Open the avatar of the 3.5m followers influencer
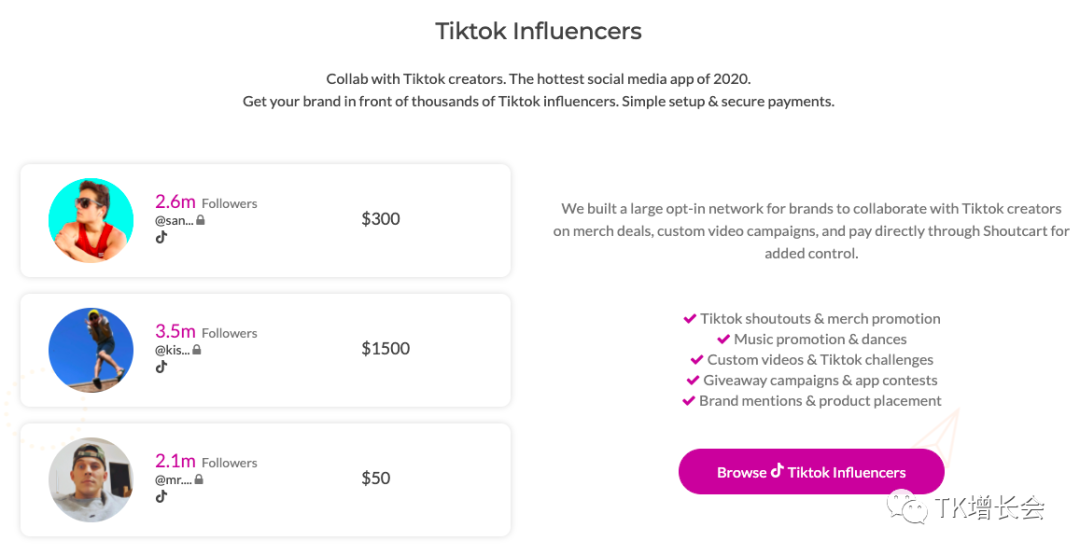 91,350
